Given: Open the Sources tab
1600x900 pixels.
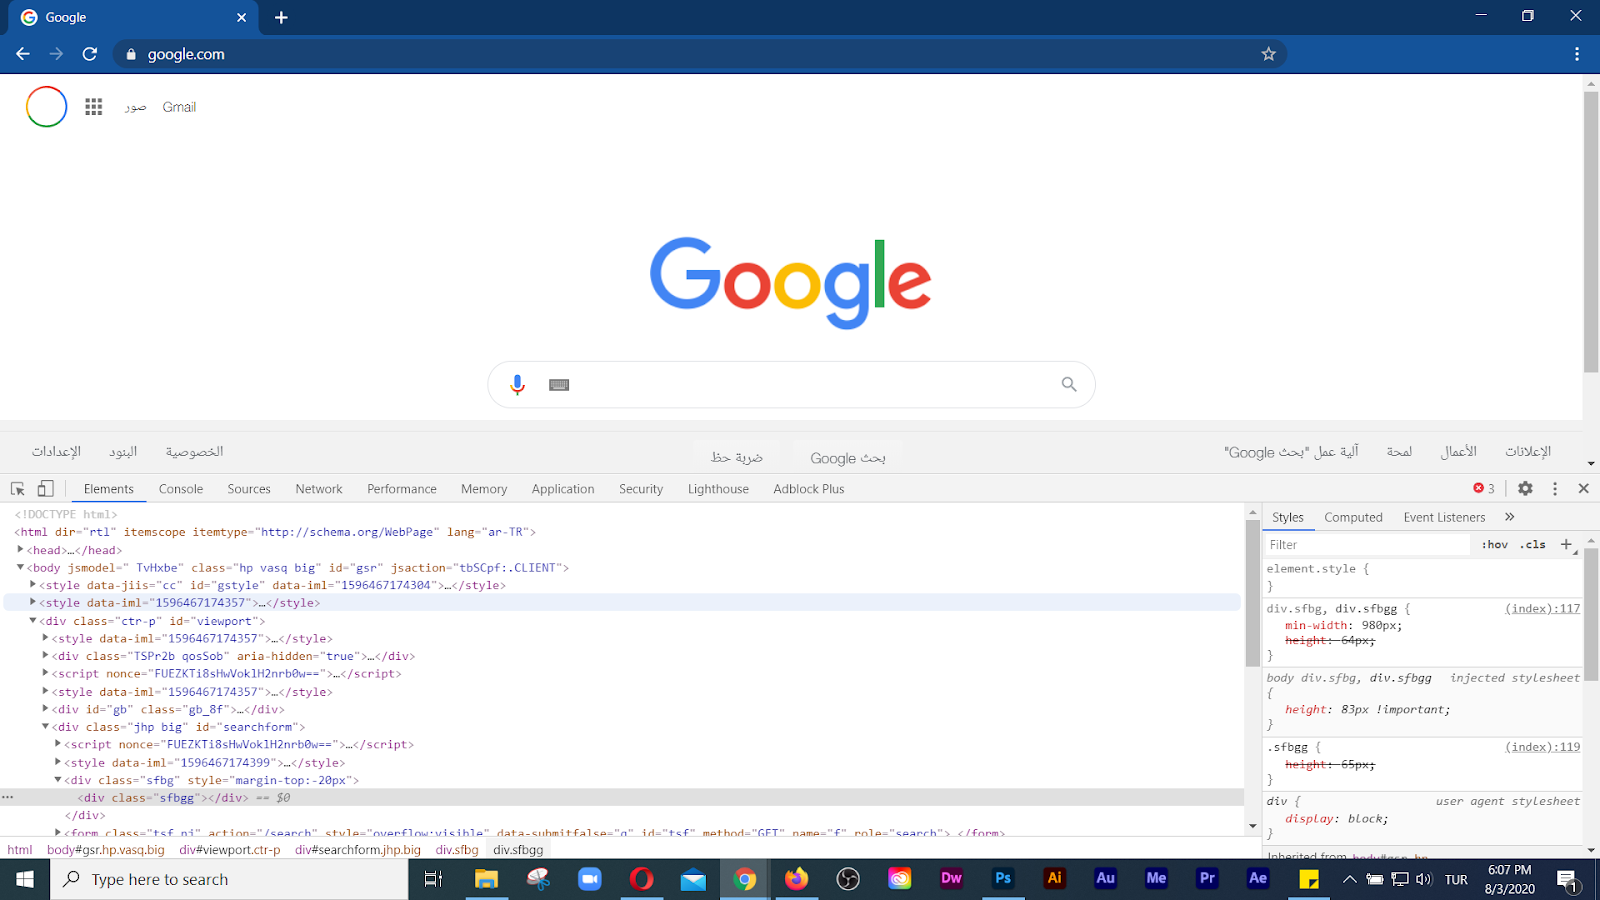Looking at the screenshot, I should coord(249,489).
